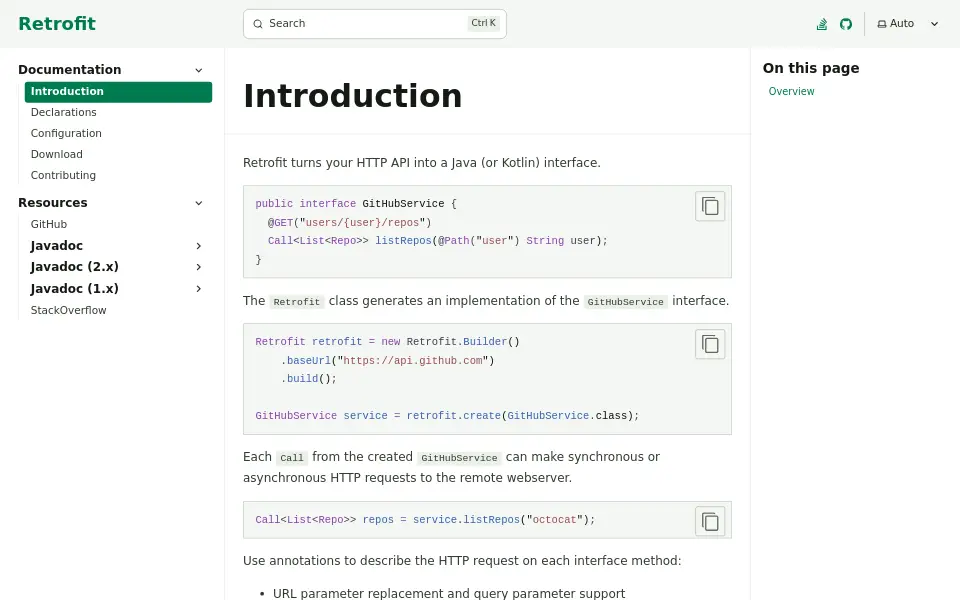Expand the Javadoc (1.x) sidebar group
The width and height of the screenshot is (960, 600).
pyautogui.click(x=198, y=289)
